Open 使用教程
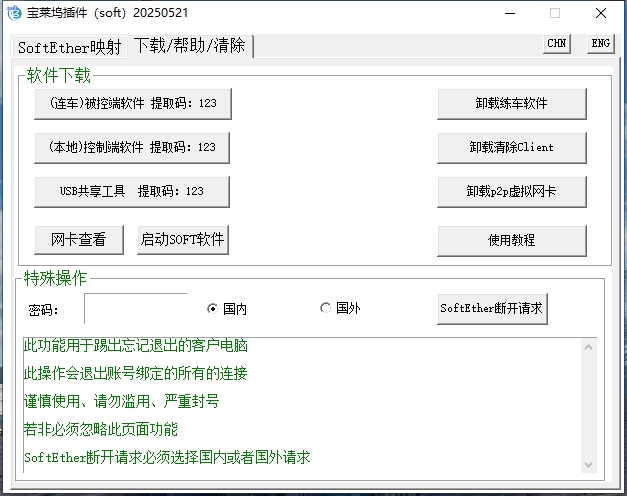The width and height of the screenshot is (627, 496). point(511,240)
